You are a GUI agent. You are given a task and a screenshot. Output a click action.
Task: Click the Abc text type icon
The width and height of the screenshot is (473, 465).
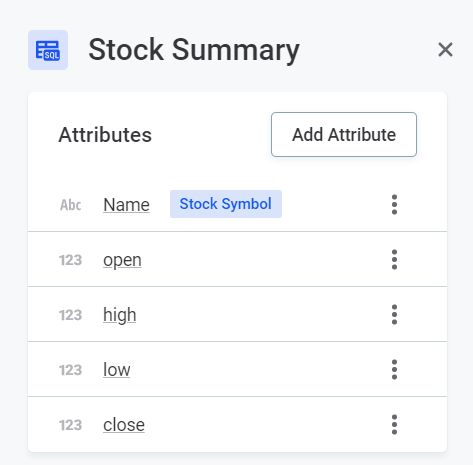coord(70,205)
